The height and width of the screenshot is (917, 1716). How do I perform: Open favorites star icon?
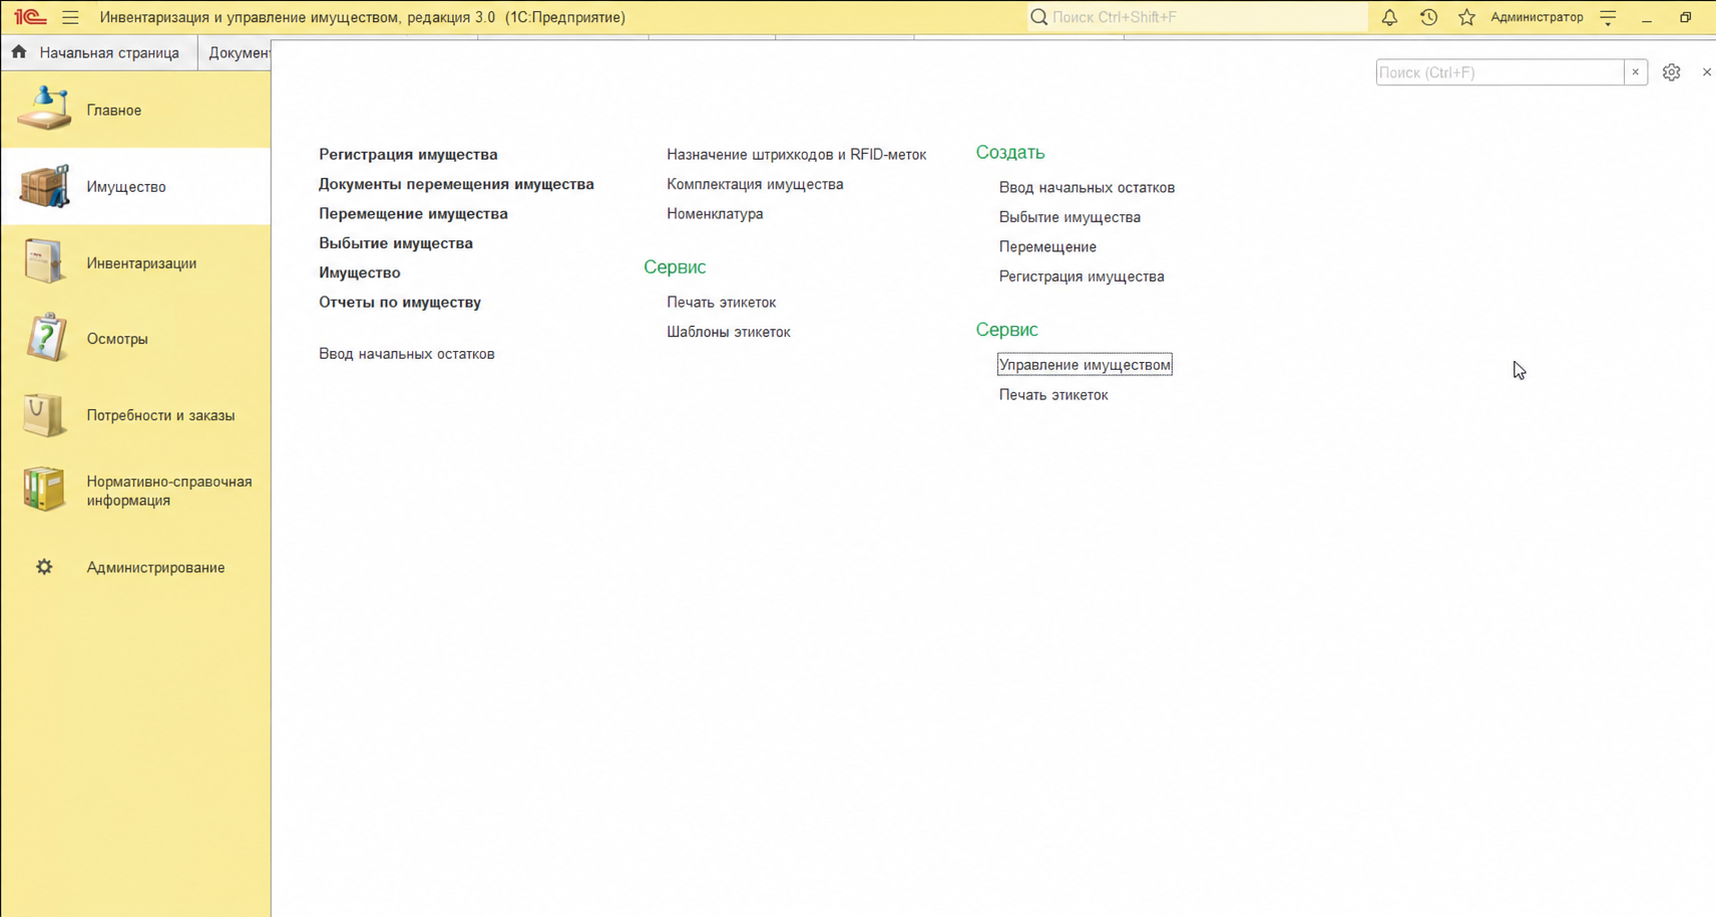point(1466,17)
